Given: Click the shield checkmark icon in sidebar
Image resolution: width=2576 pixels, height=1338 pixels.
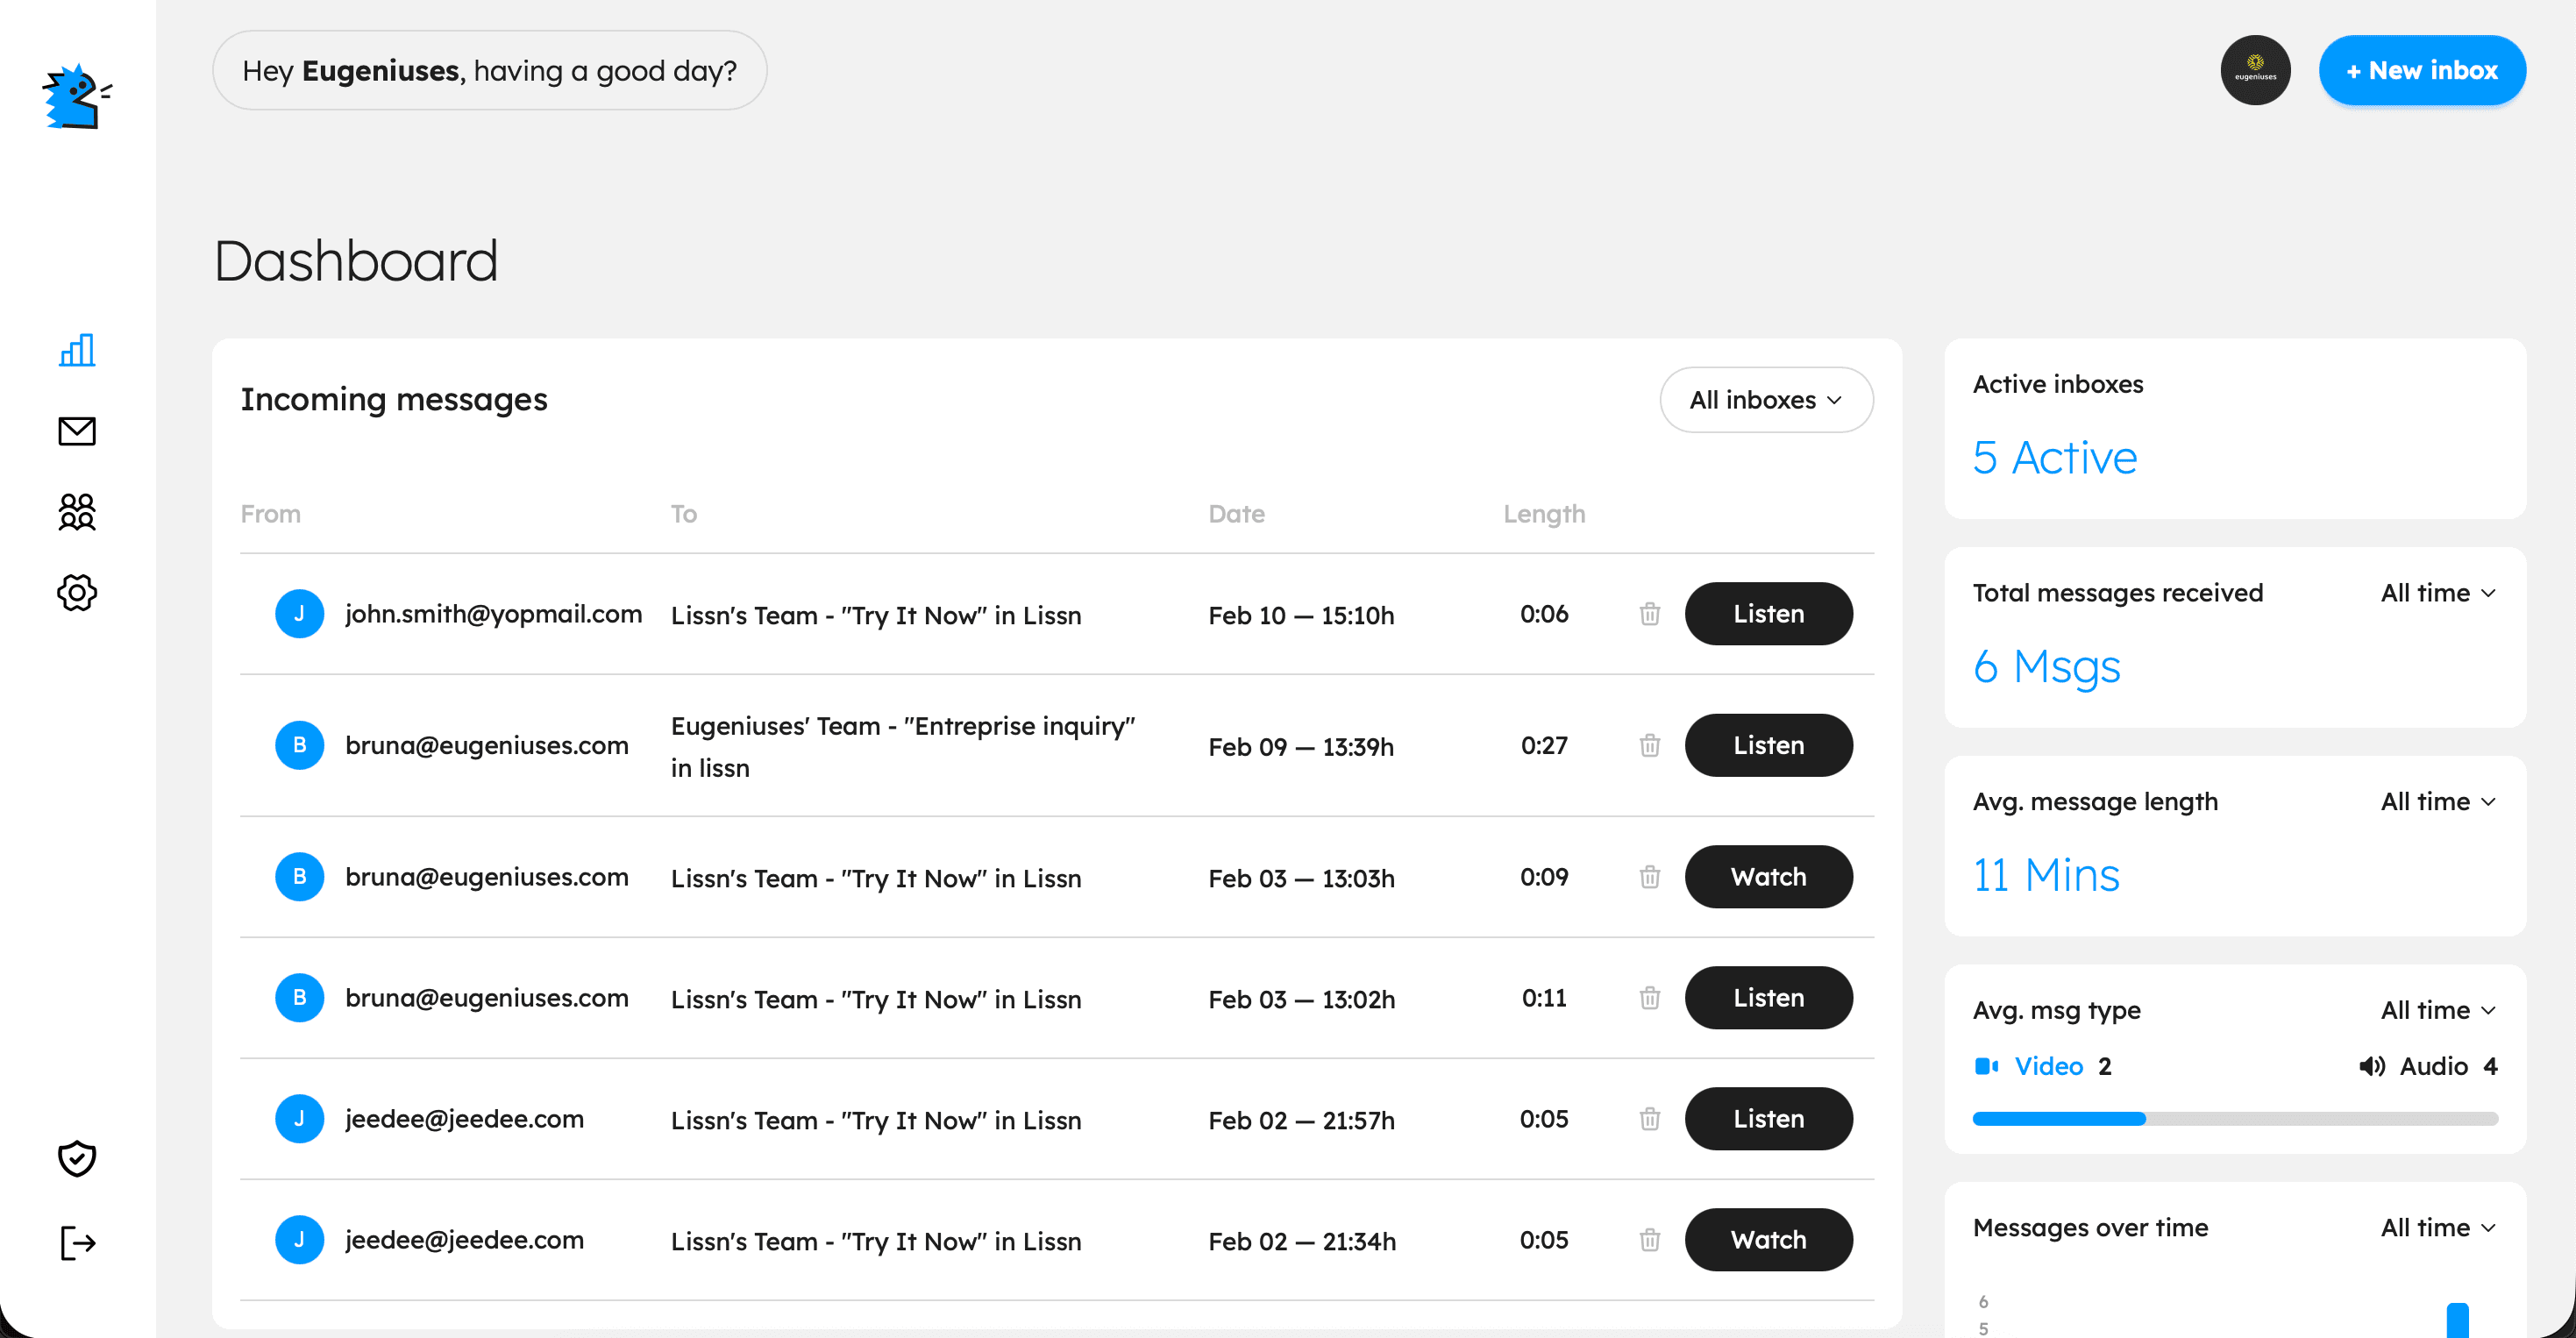Looking at the screenshot, I should [x=77, y=1158].
